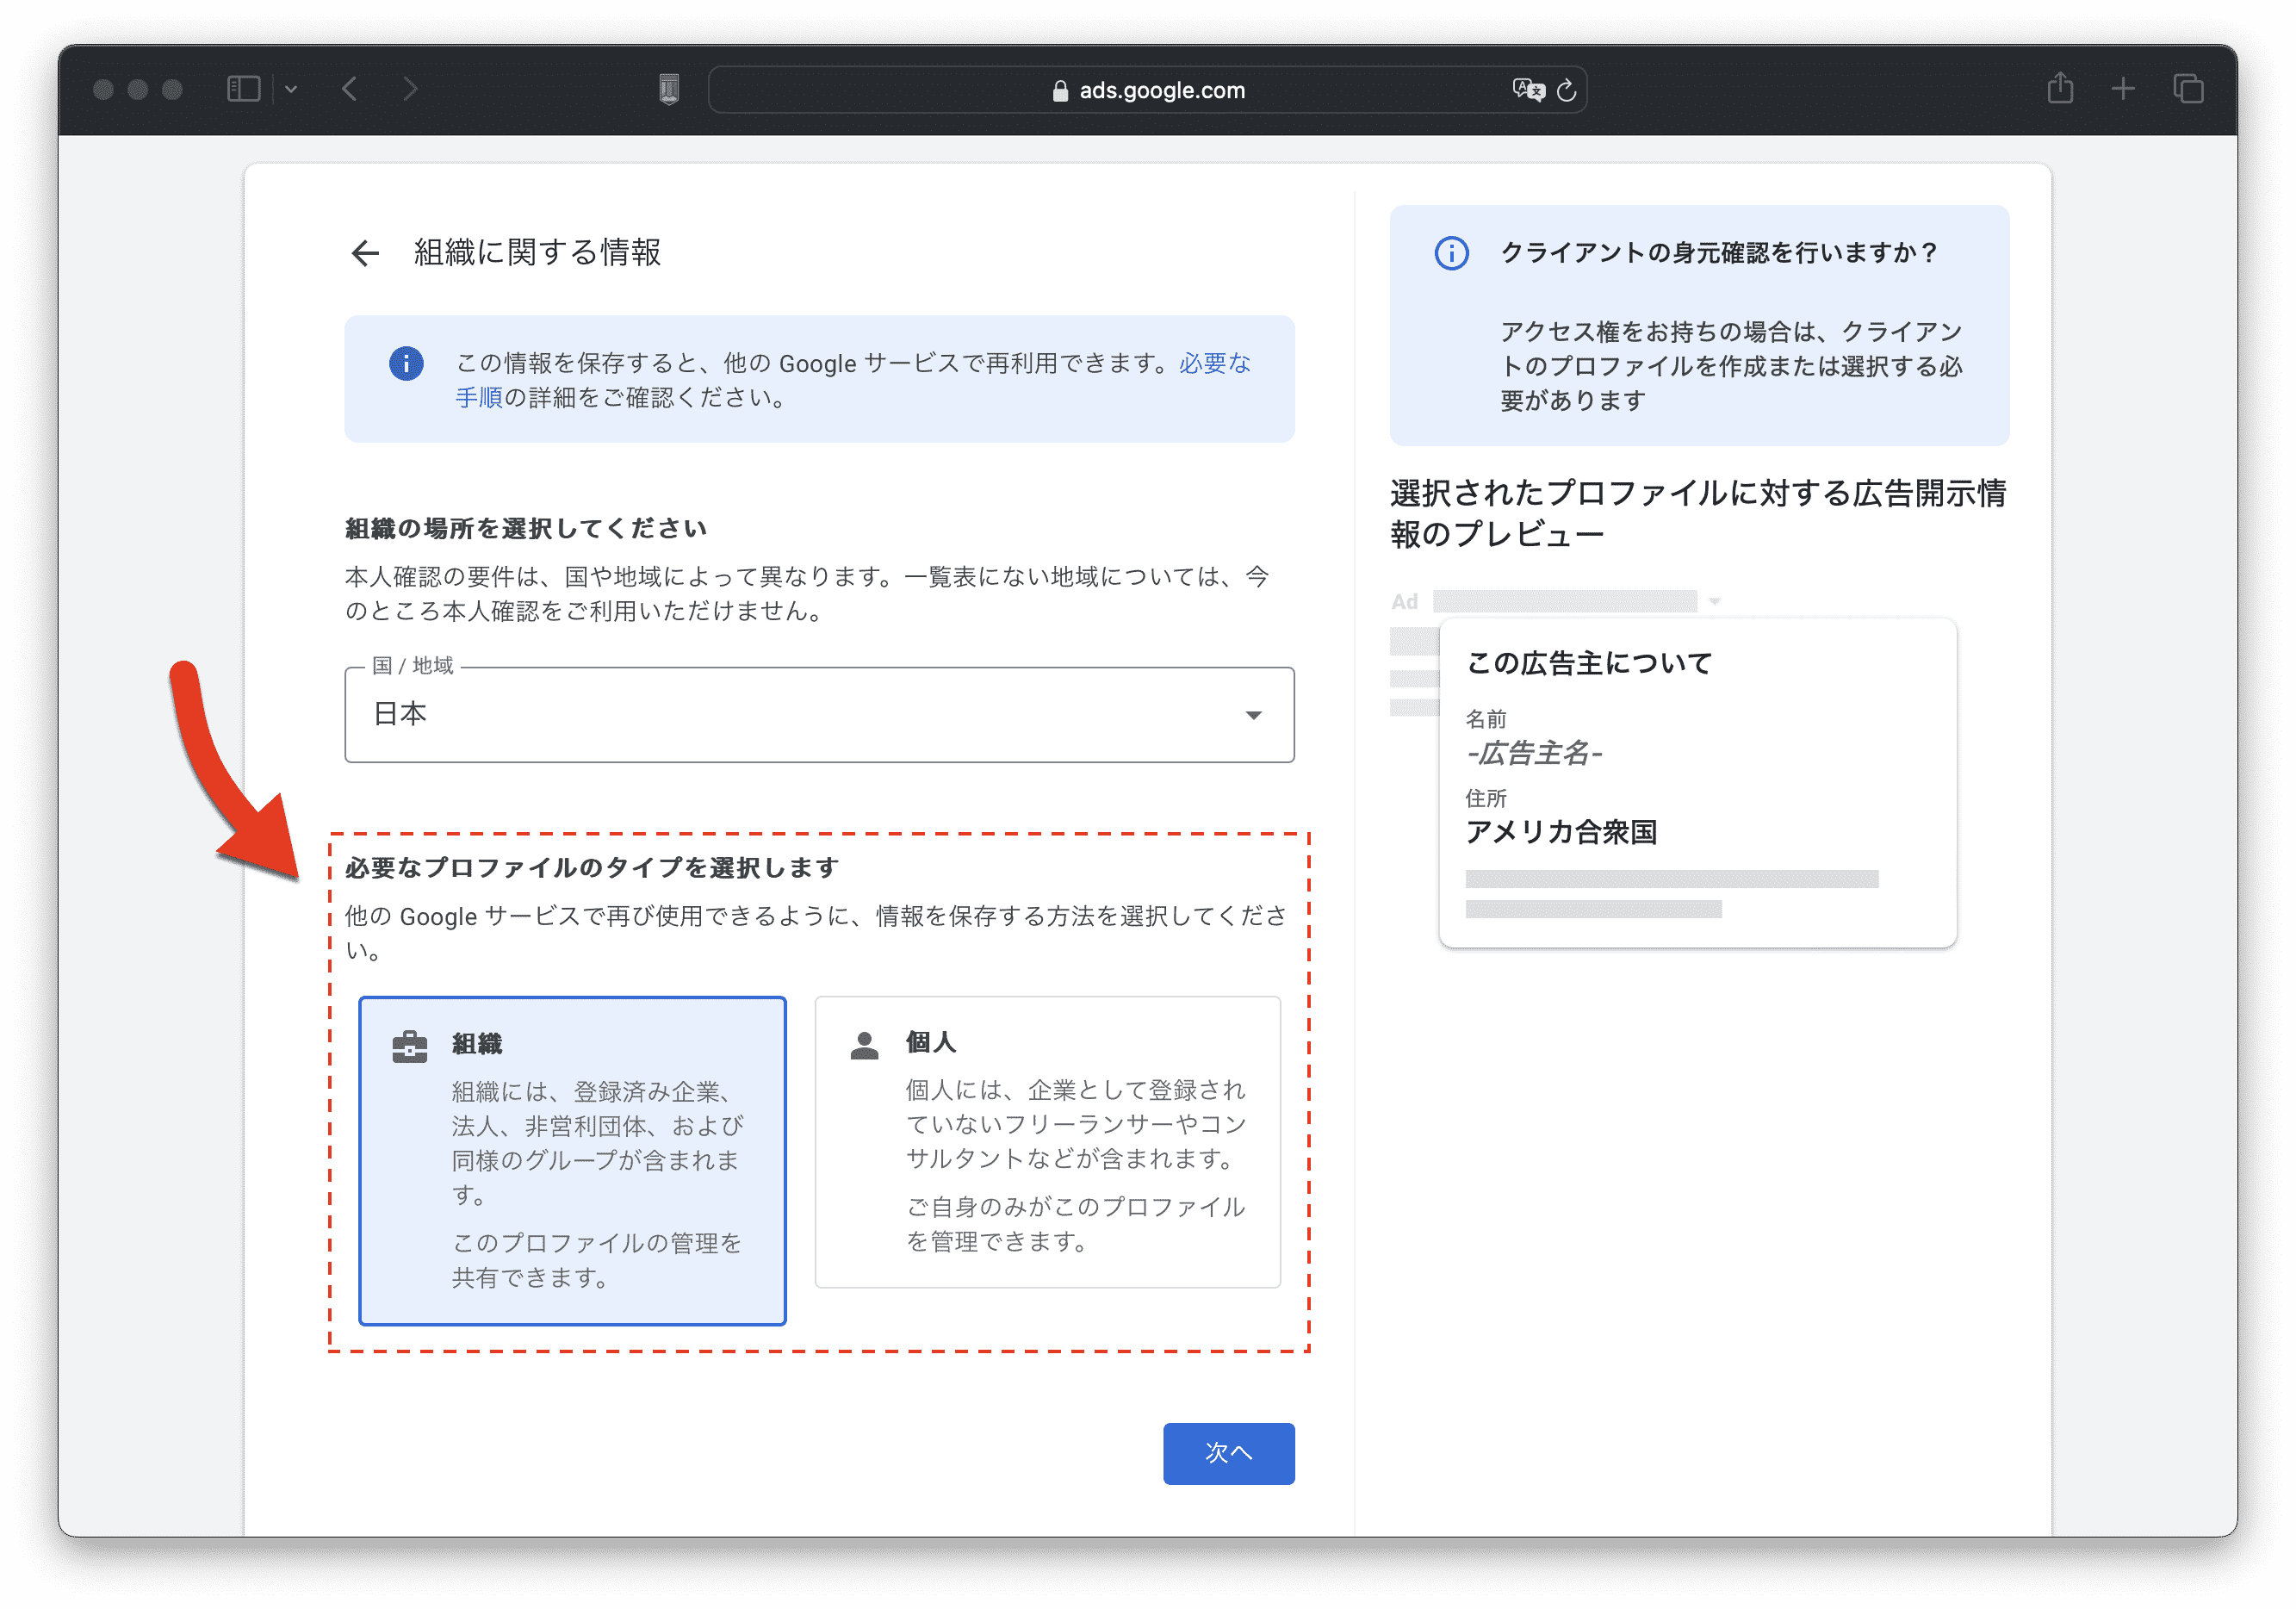2296x1609 pixels.
Task: Select the 個人 profile type card
Action: pyautogui.click(x=1047, y=1141)
